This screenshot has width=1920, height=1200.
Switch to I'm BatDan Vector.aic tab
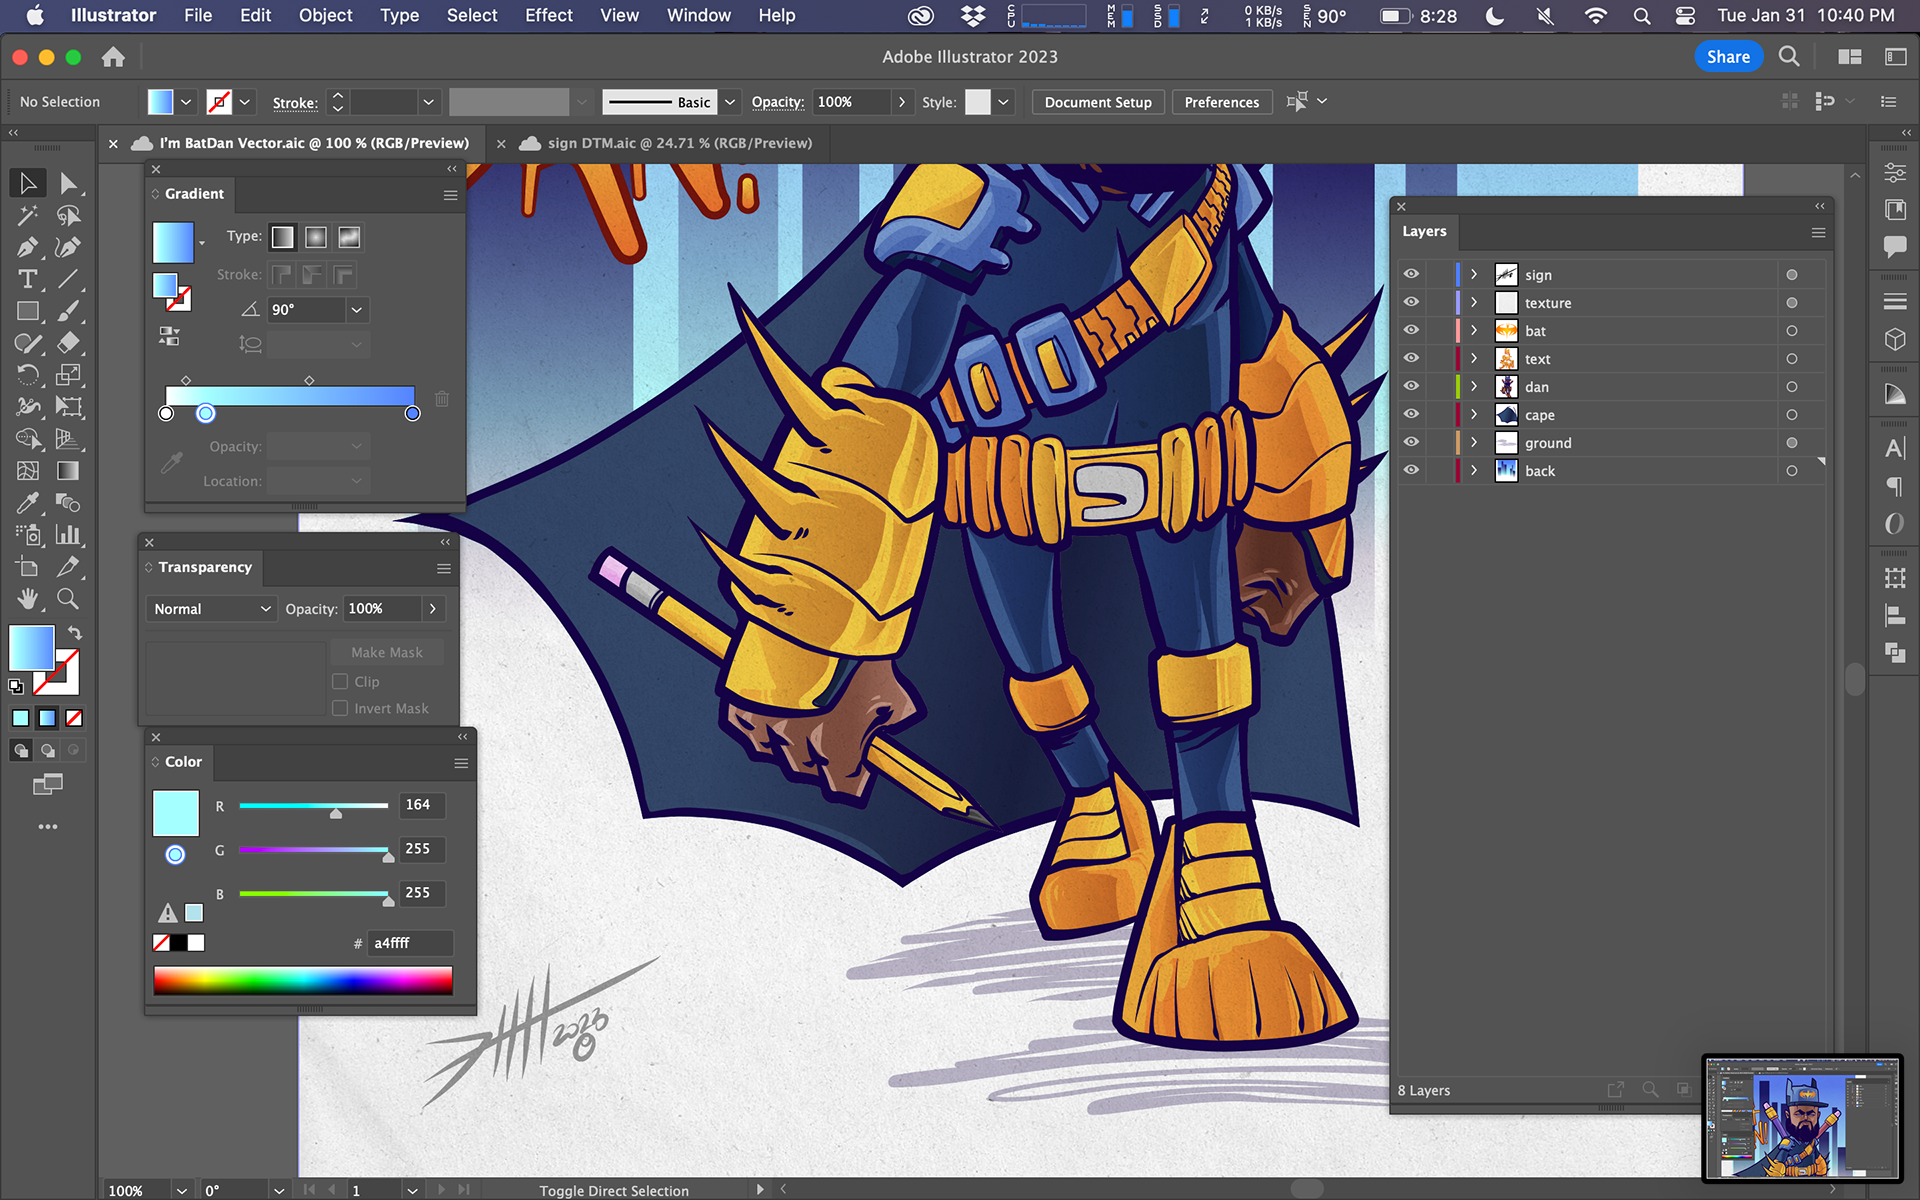point(314,143)
